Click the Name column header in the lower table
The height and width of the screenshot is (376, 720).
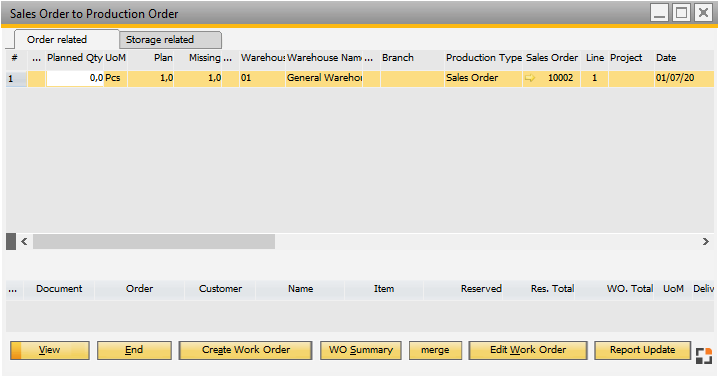pos(300,289)
